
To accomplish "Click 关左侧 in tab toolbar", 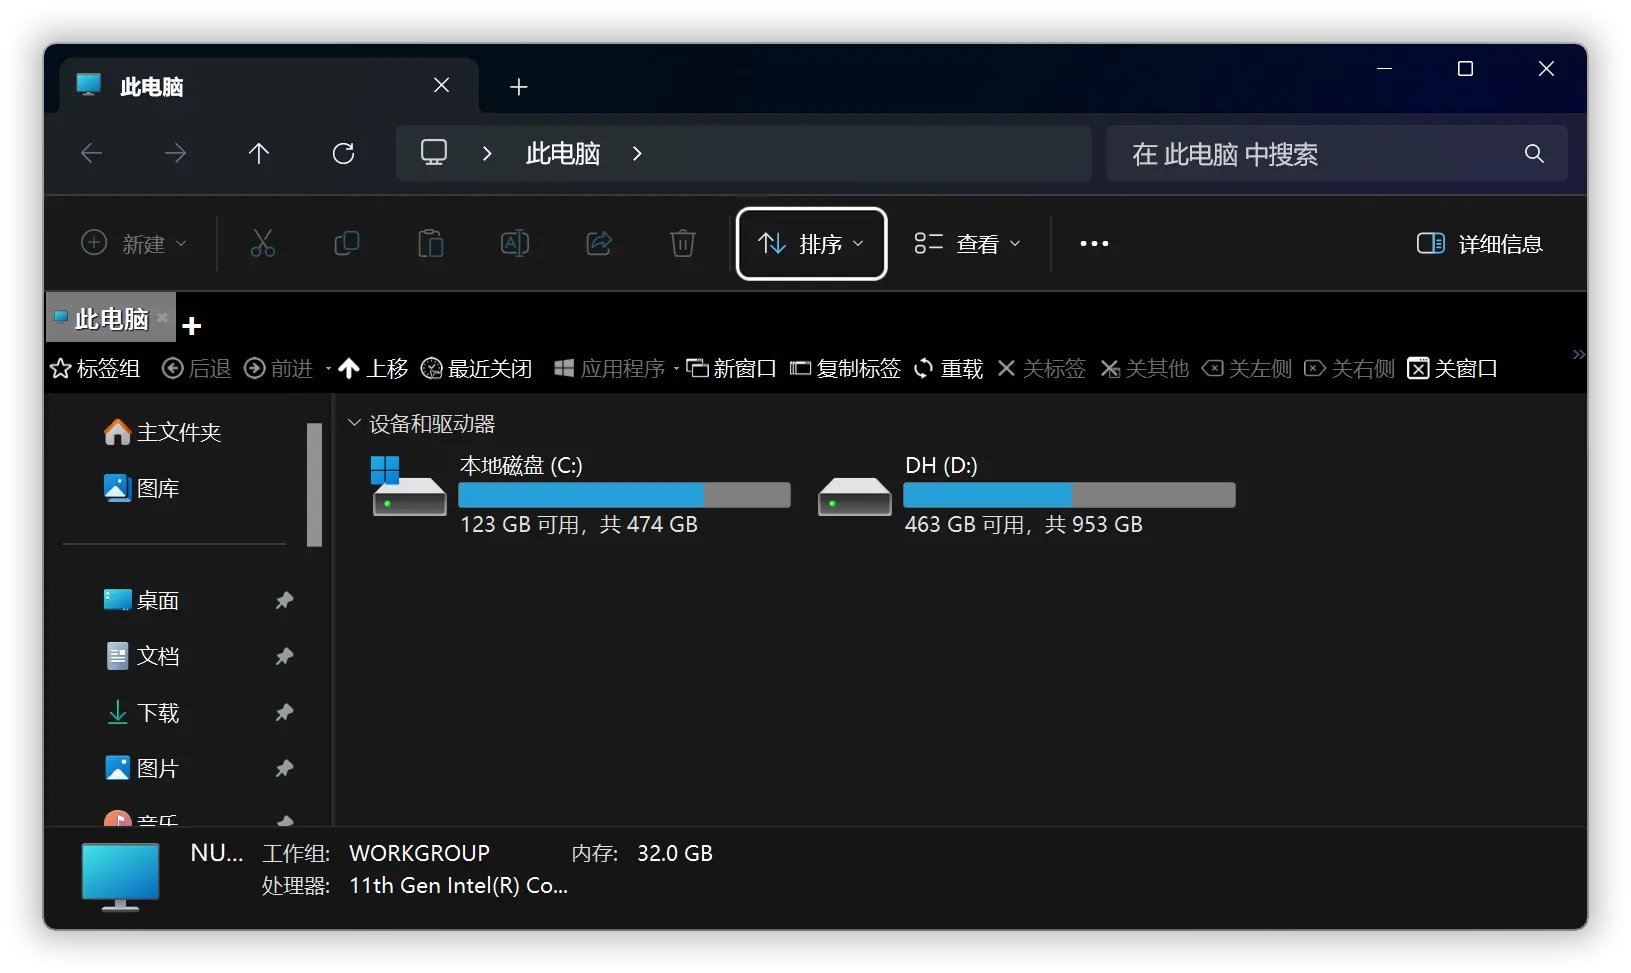I will click(1247, 369).
